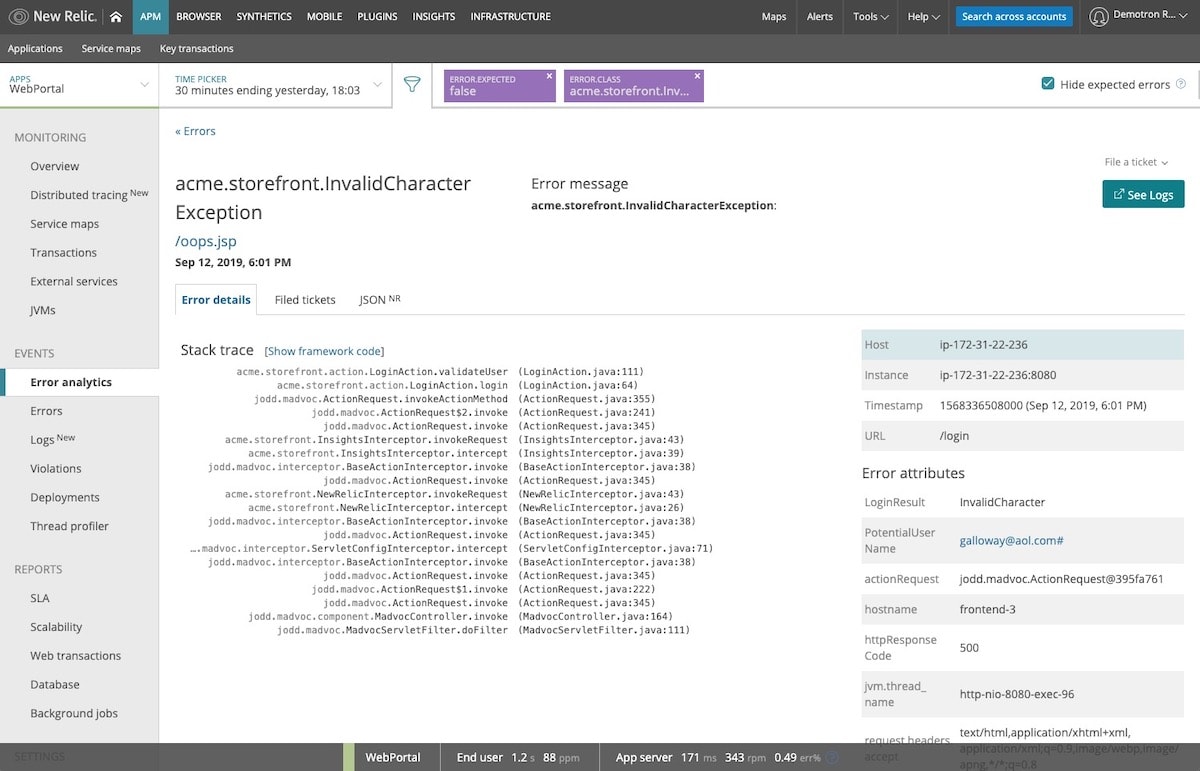Image resolution: width=1200 pixels, height=771 pixels.
Task: Open JVMs in sidebar
Action: pyautogui.click(x=43, y=311)
